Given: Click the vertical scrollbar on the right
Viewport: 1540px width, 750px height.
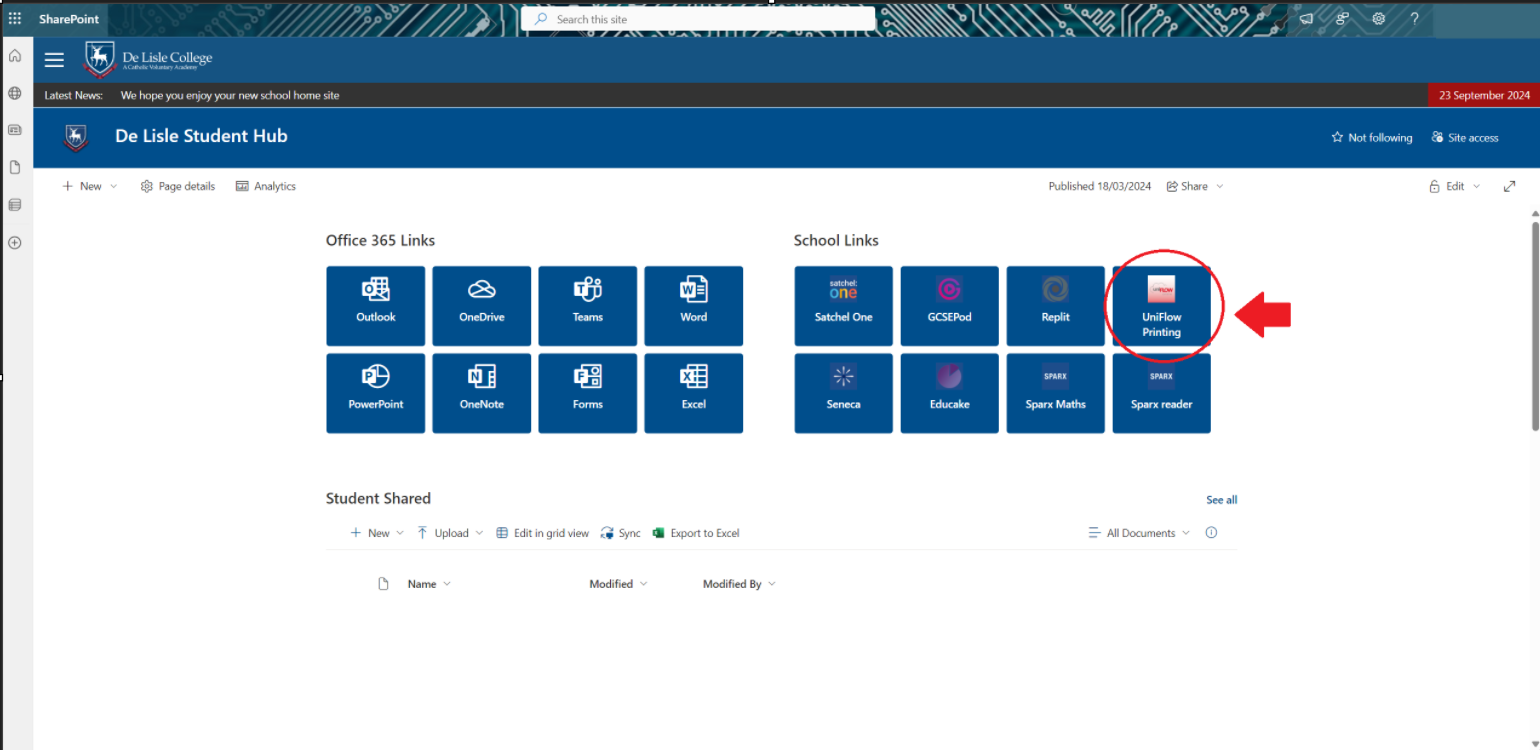Looking at the screenshot, I should click(1534, 326).
